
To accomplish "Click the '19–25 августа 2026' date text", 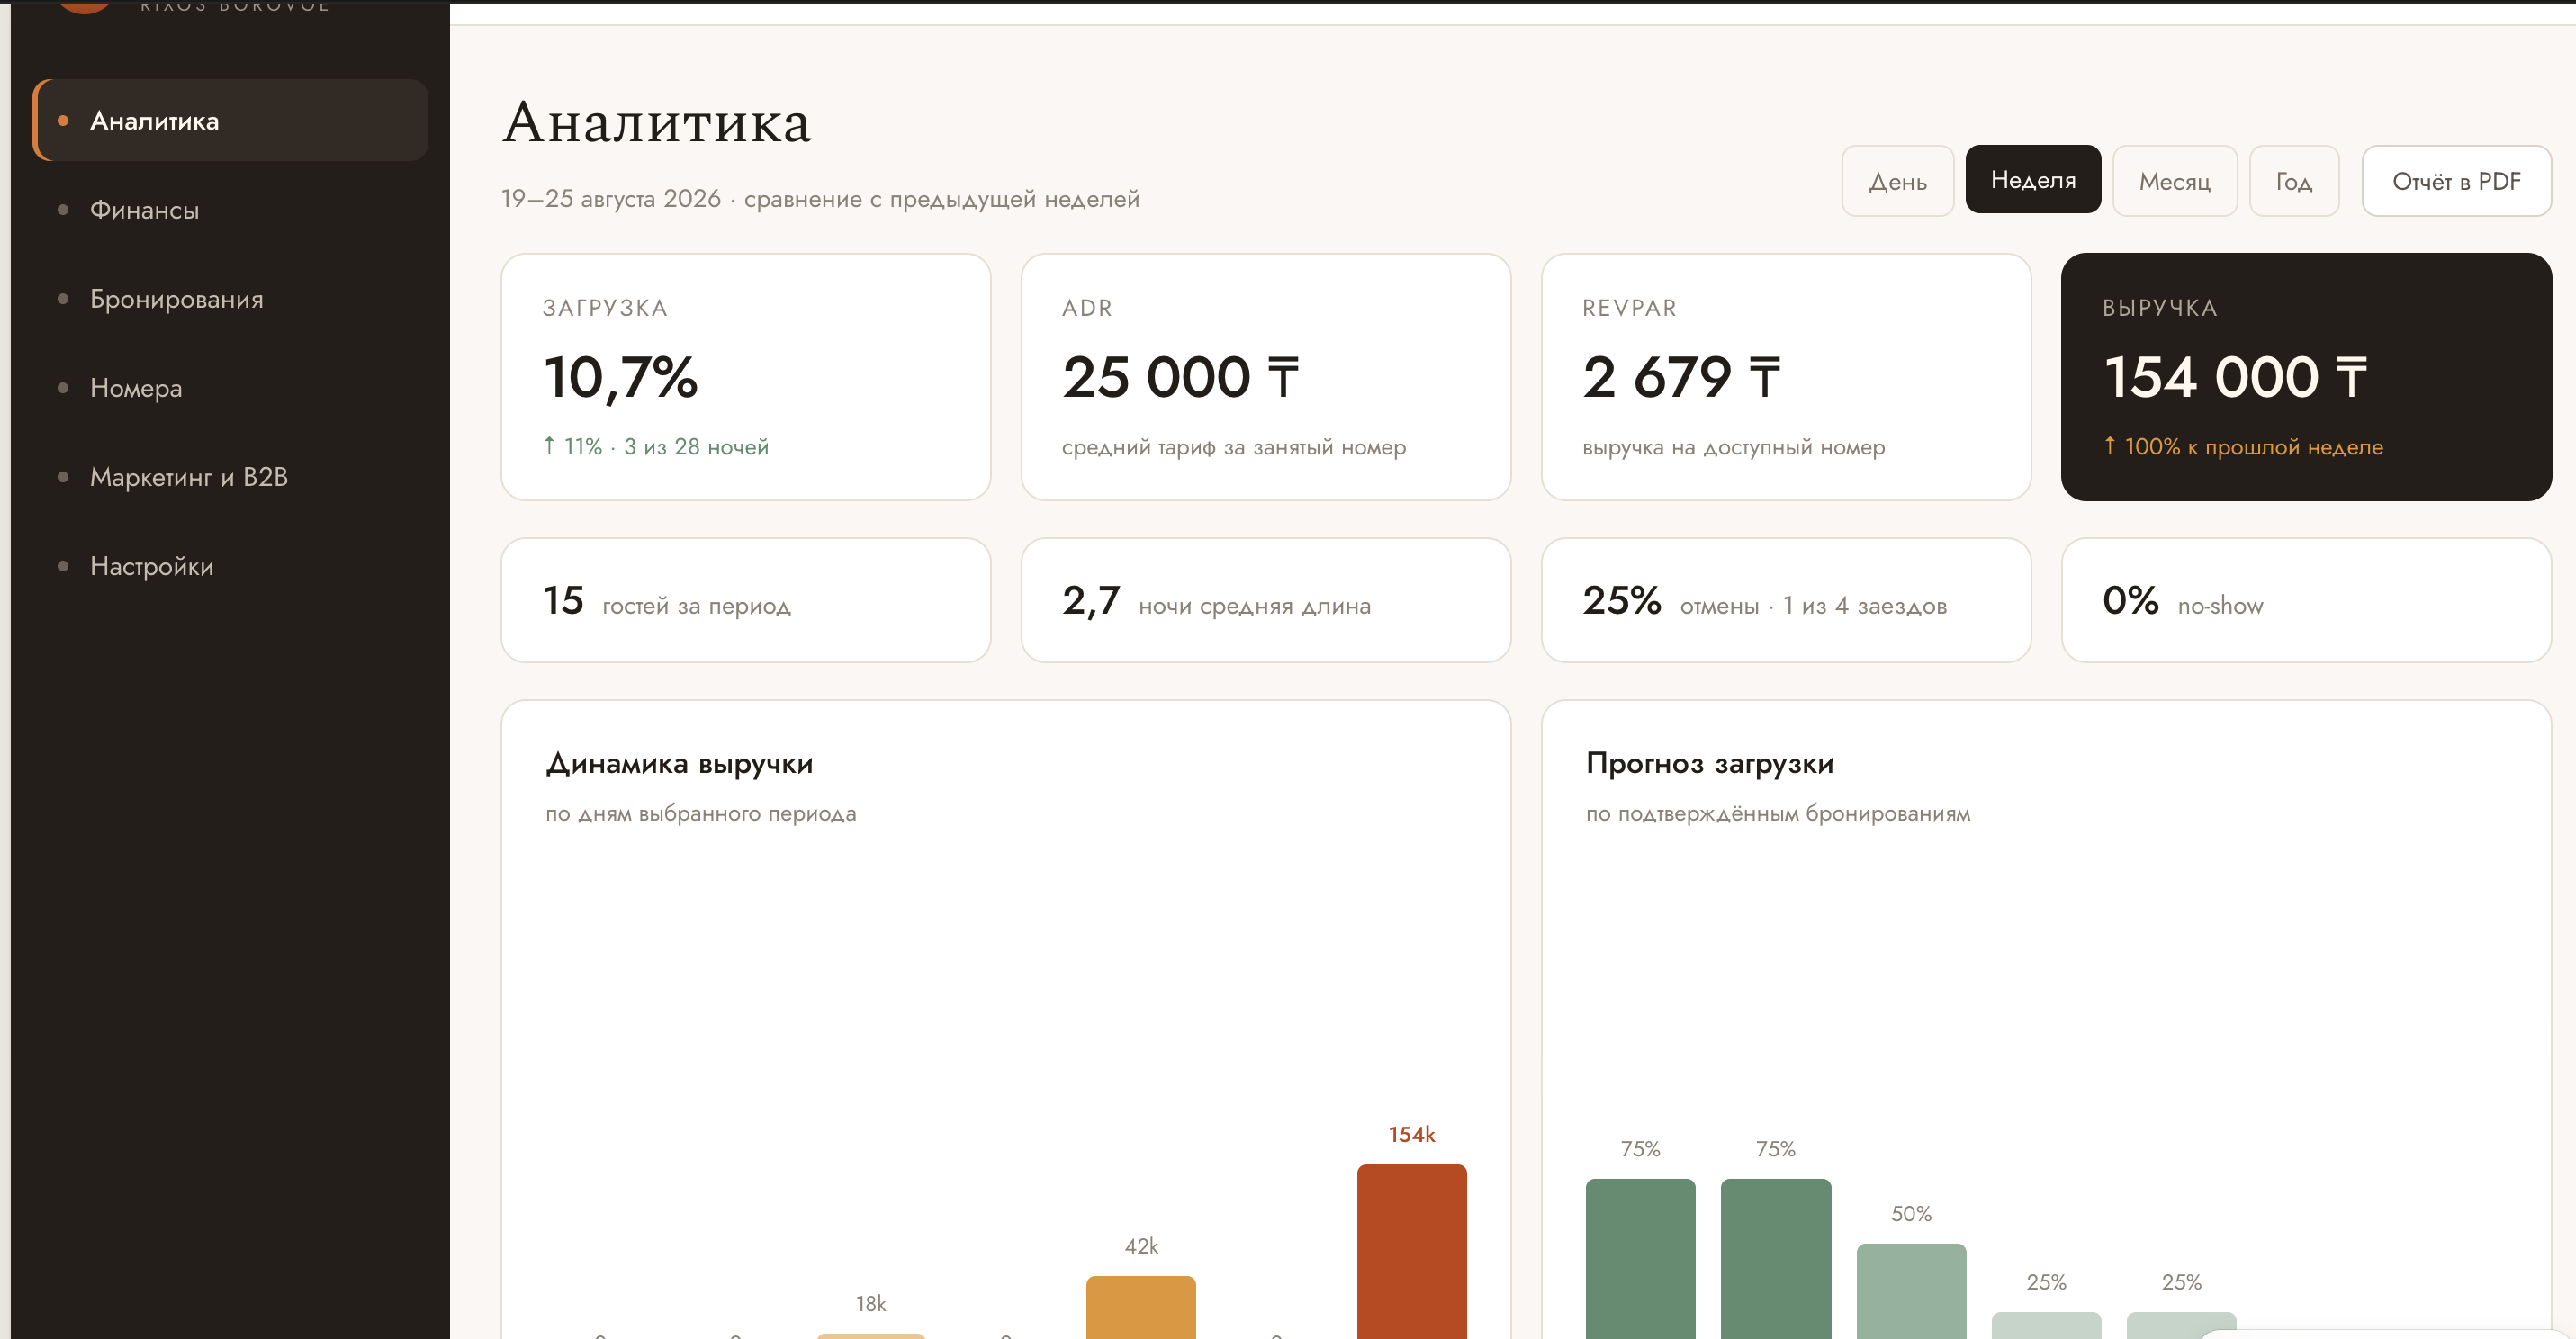I will click(x=610, y=198).
